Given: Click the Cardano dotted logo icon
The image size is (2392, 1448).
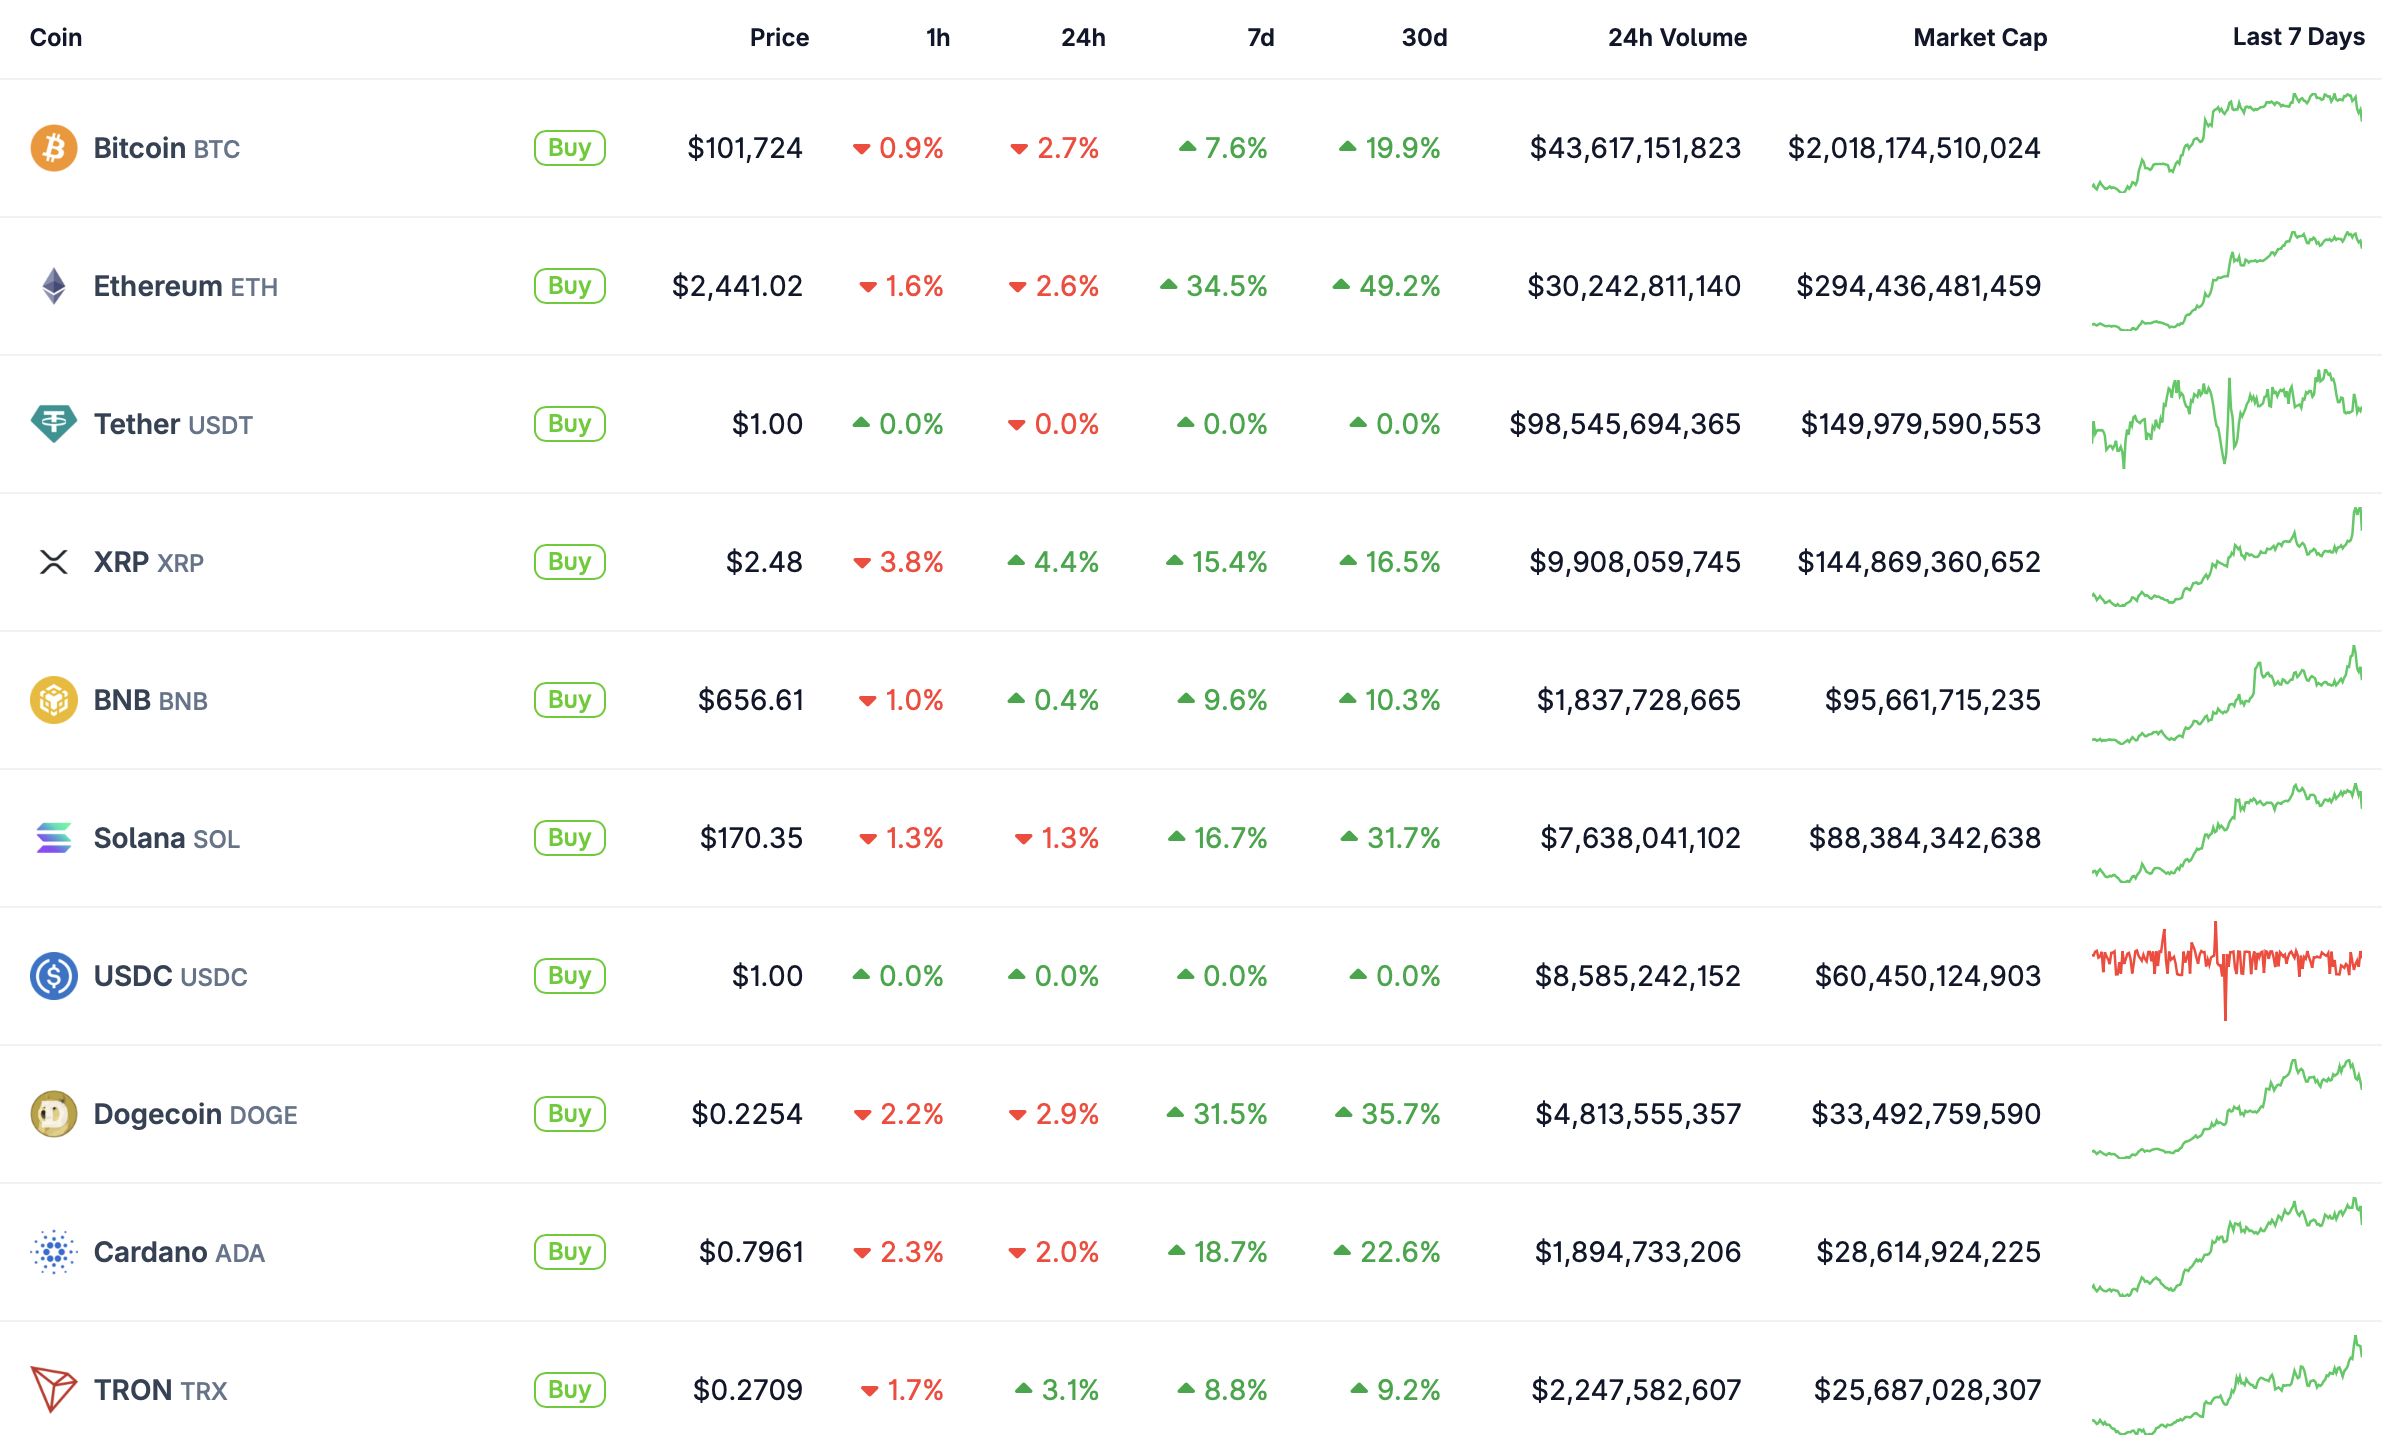Looking at the screenshot, I should pos(54,1252).
